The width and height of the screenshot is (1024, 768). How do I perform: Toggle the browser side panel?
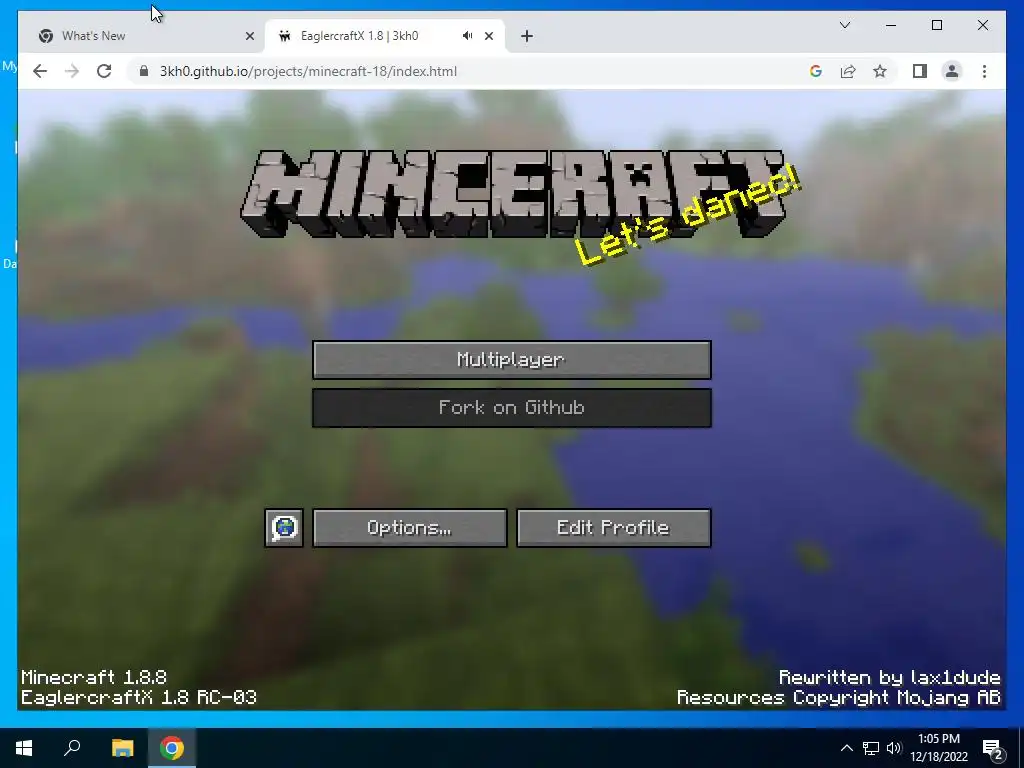(x=920, y=71)
